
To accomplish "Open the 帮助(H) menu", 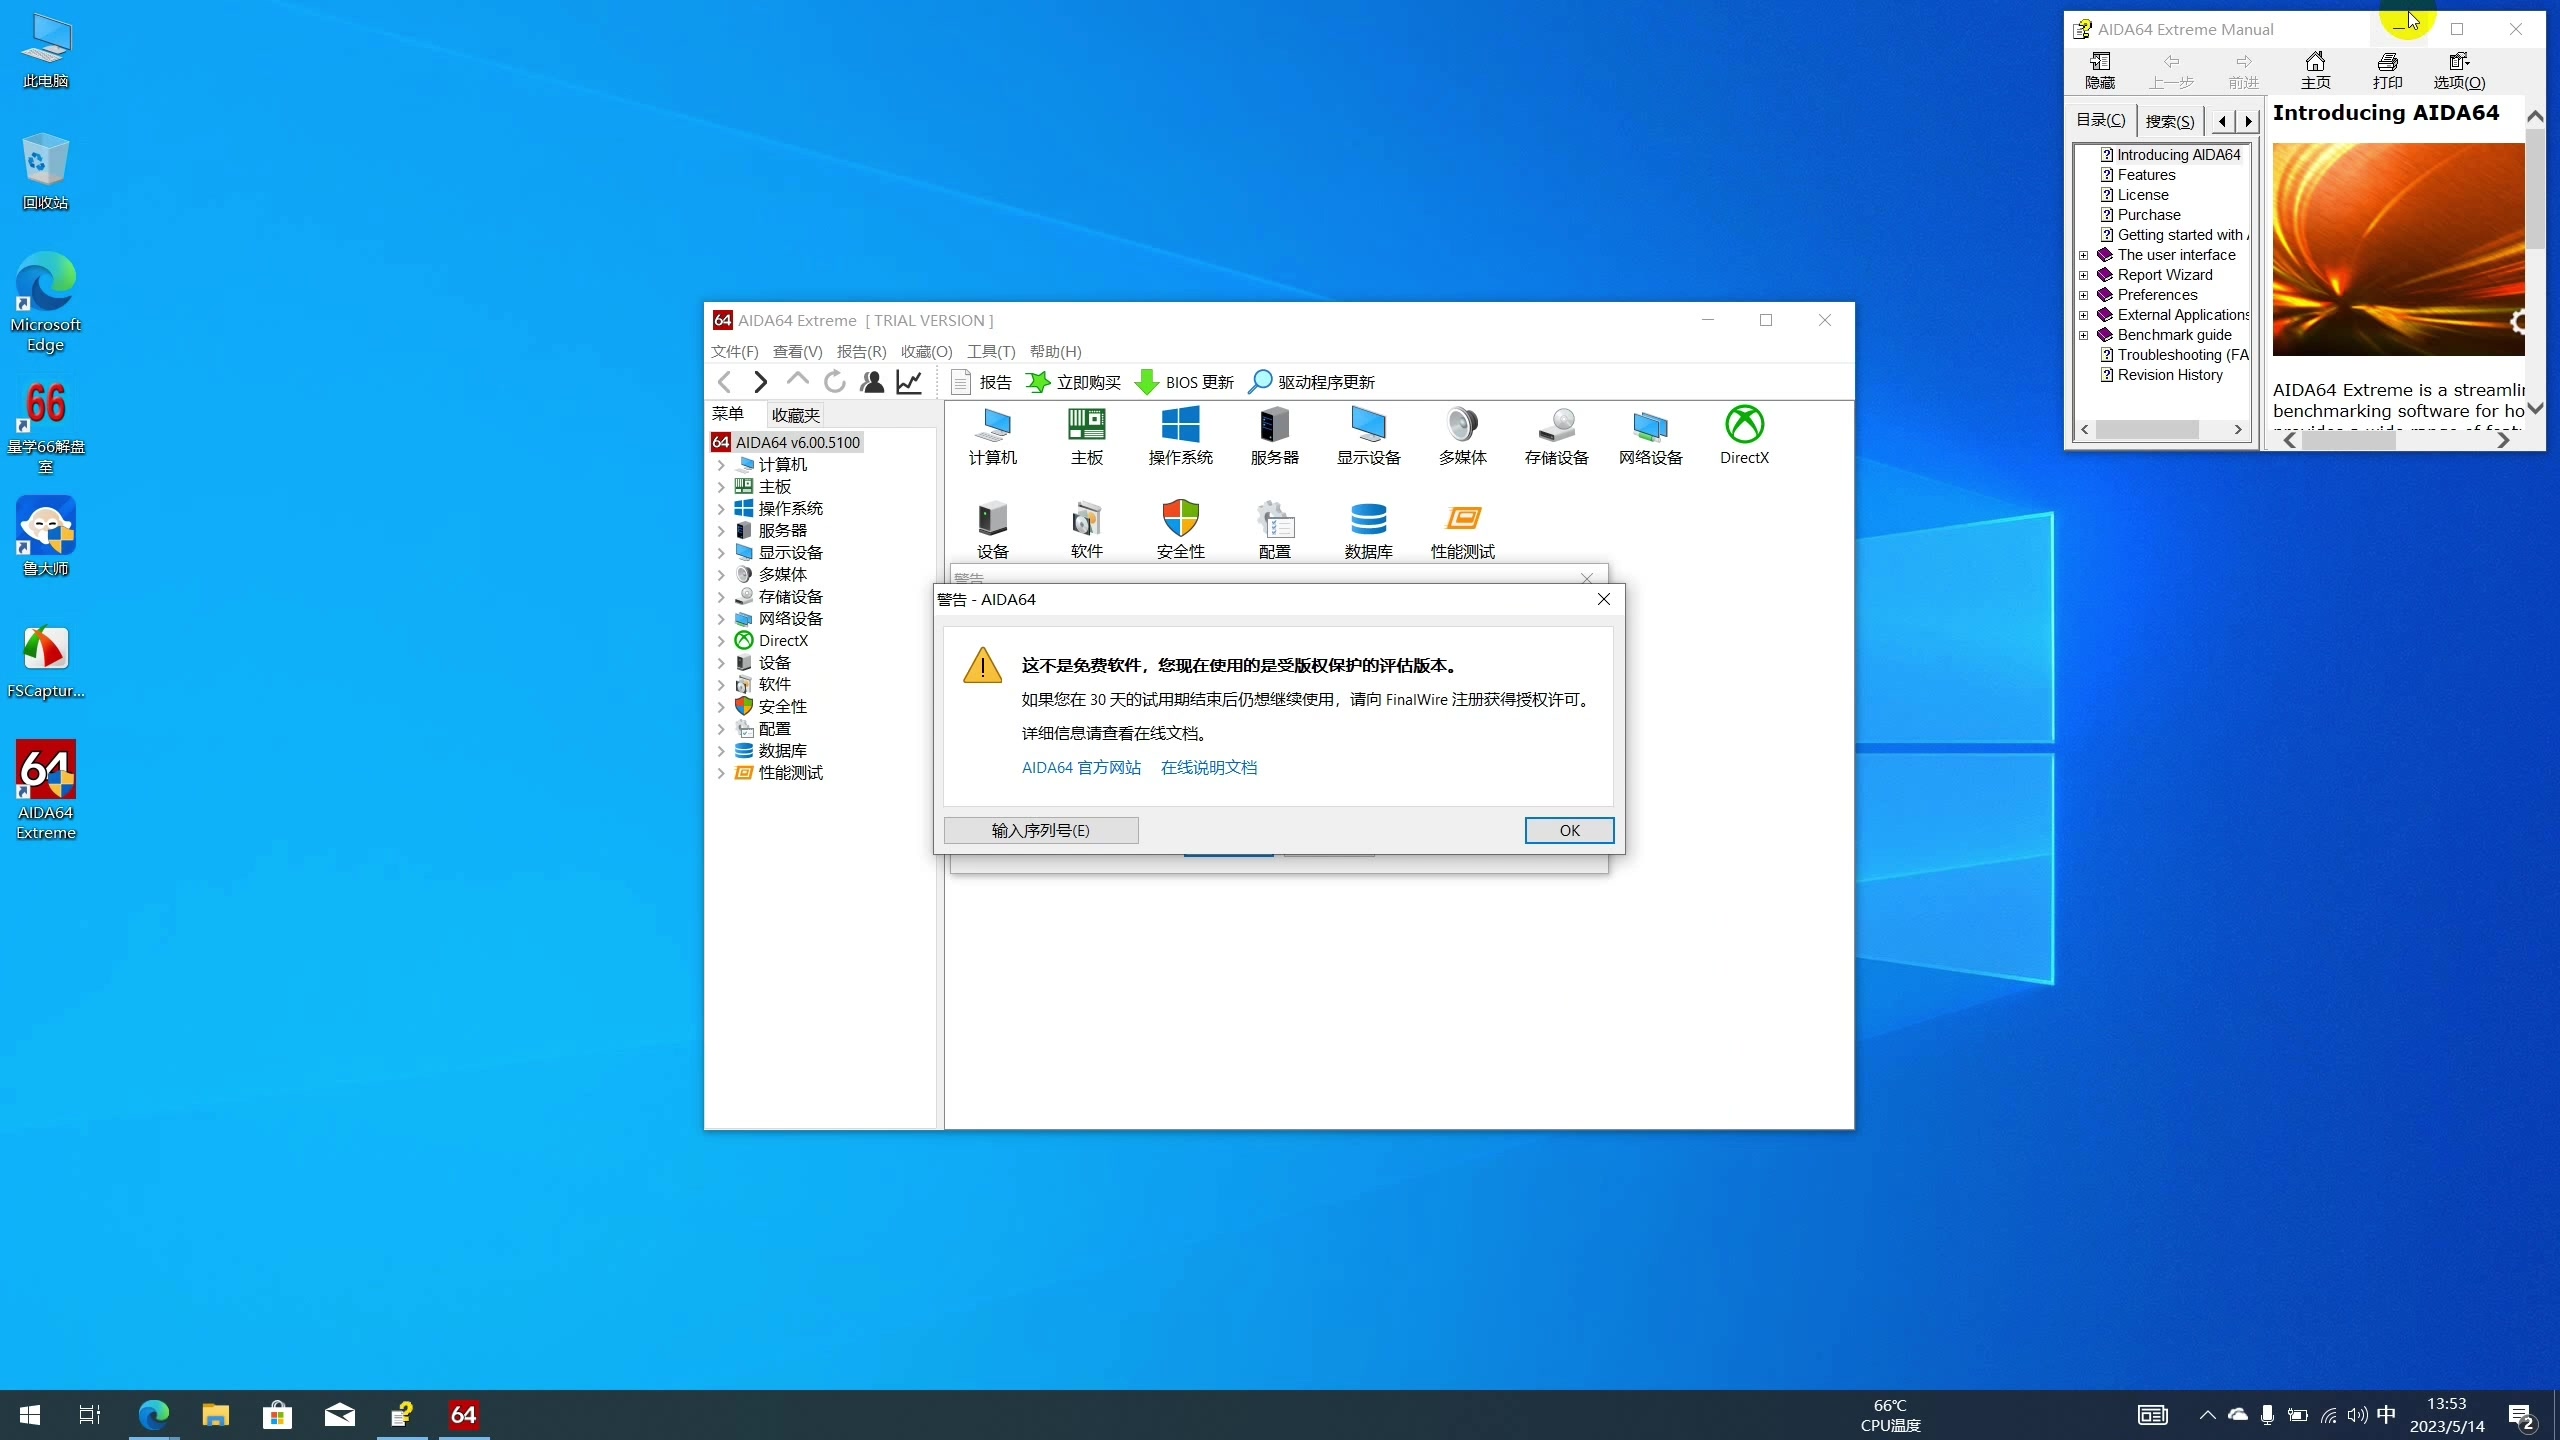I will tap(1055, 352).
